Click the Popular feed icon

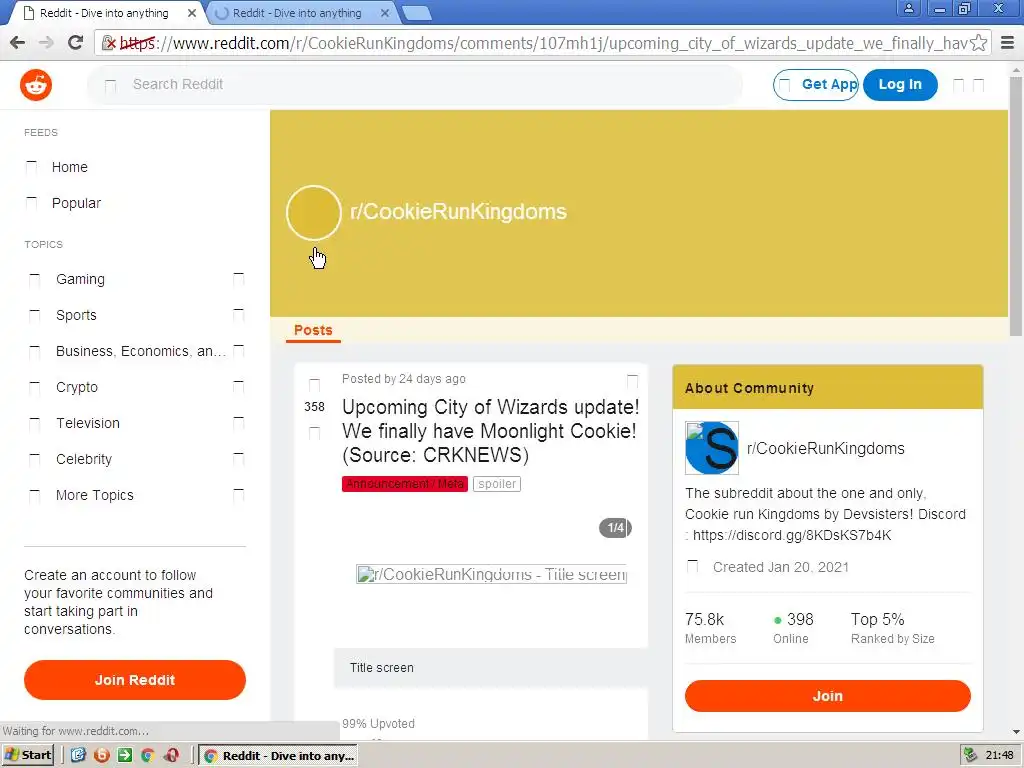(31, 203)
